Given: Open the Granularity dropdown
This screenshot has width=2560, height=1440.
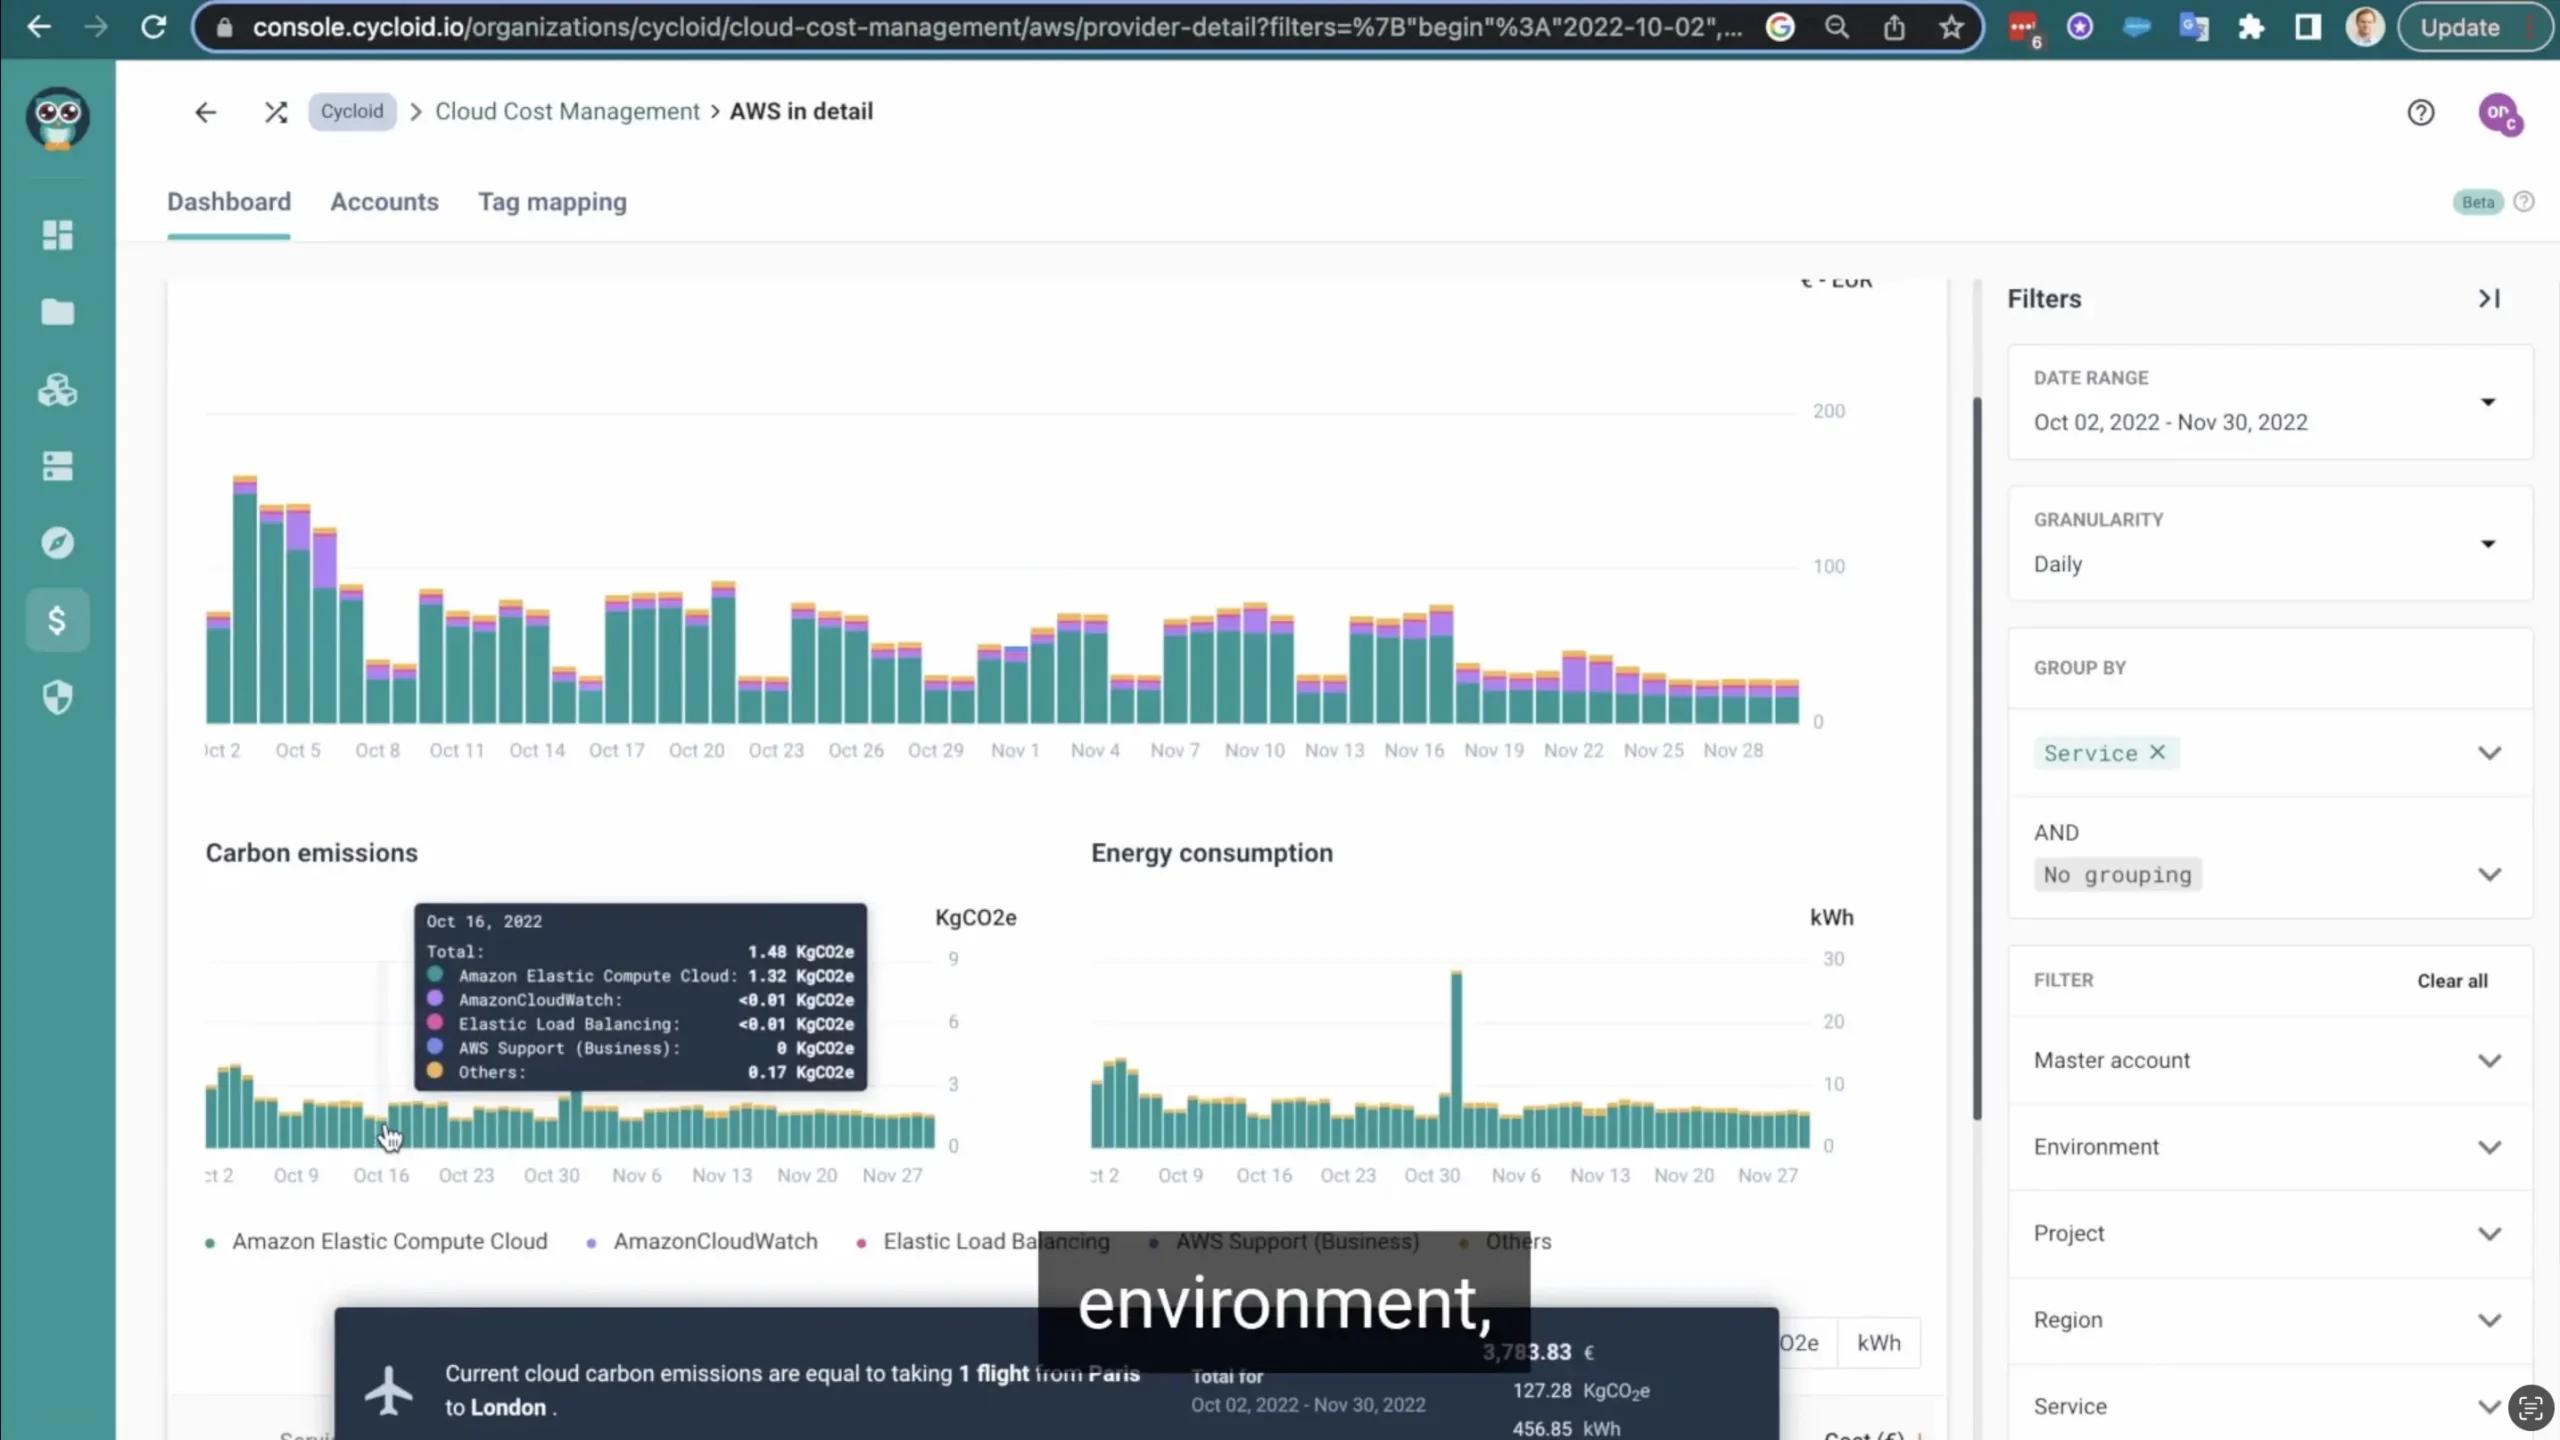Looking at the screenshot, I should click(x=2270, y=543).
